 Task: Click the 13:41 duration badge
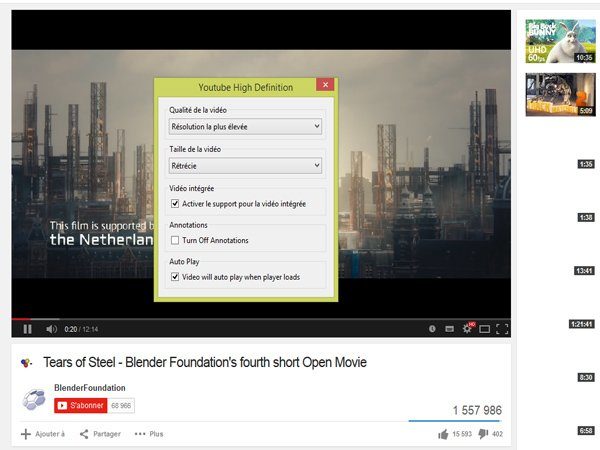(x=584, y=271)
